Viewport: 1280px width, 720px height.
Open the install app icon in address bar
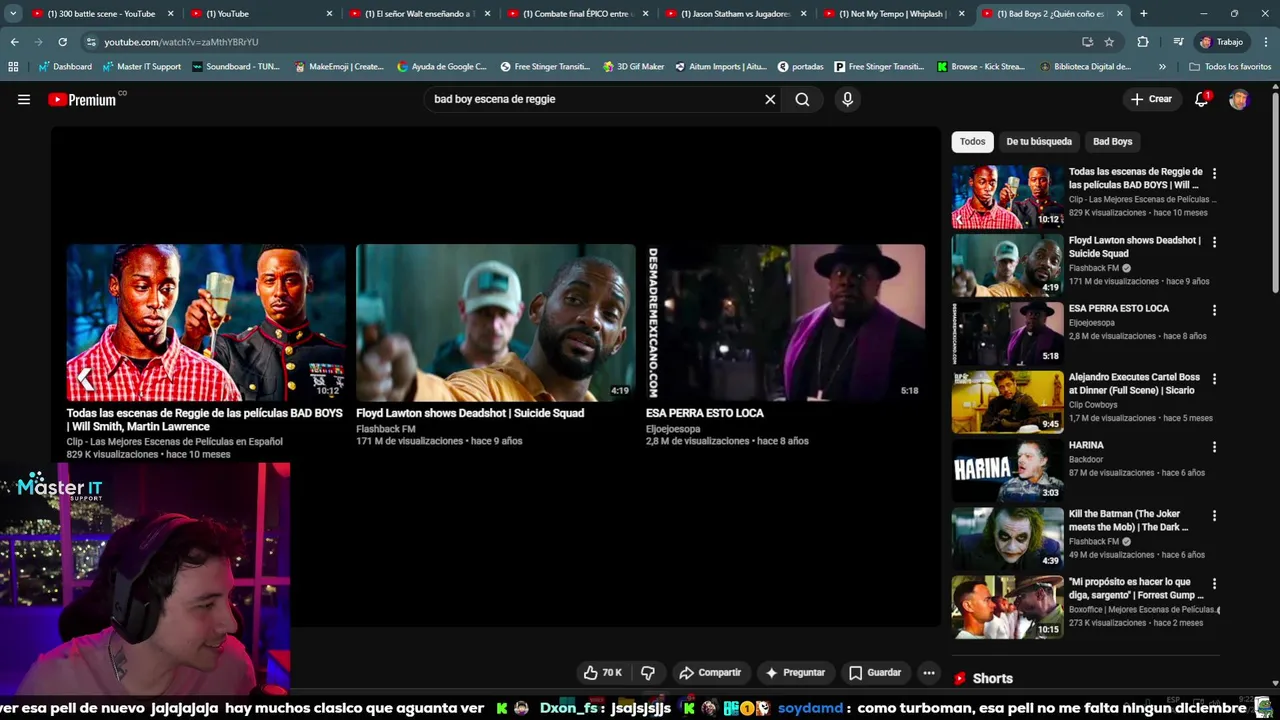tap(1087, 42)
